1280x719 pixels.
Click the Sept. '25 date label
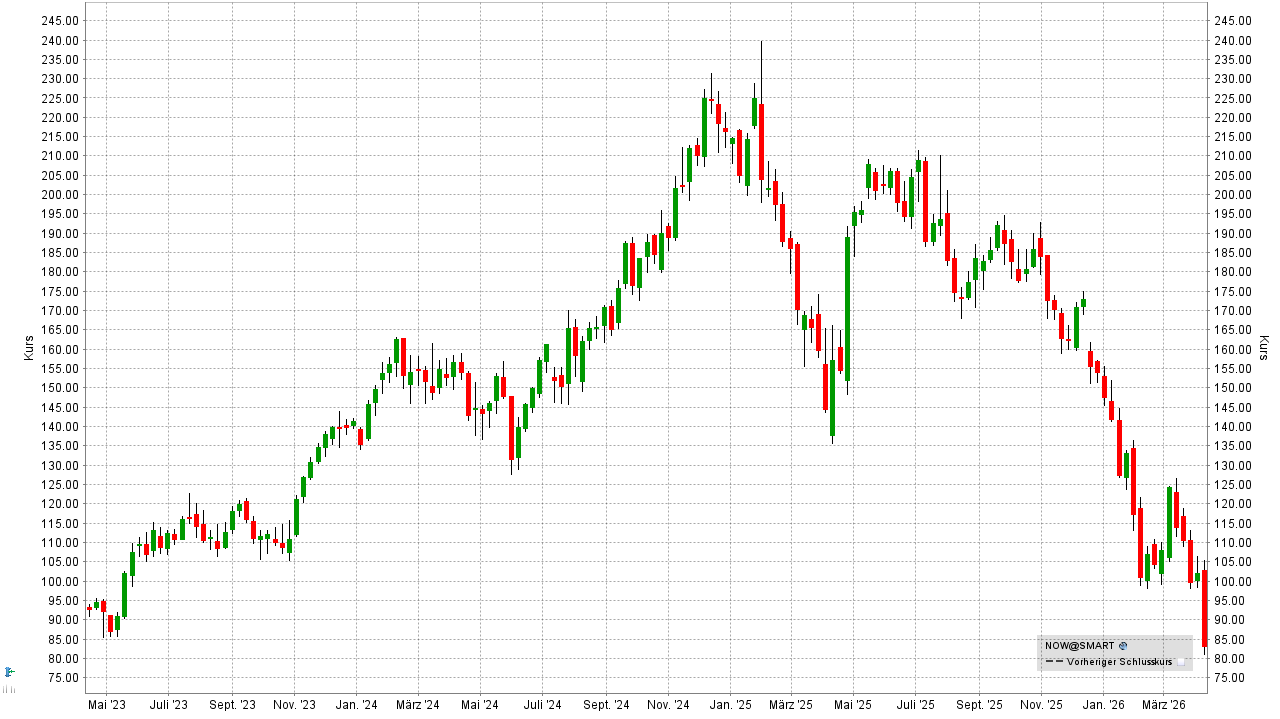pos(978,705)
